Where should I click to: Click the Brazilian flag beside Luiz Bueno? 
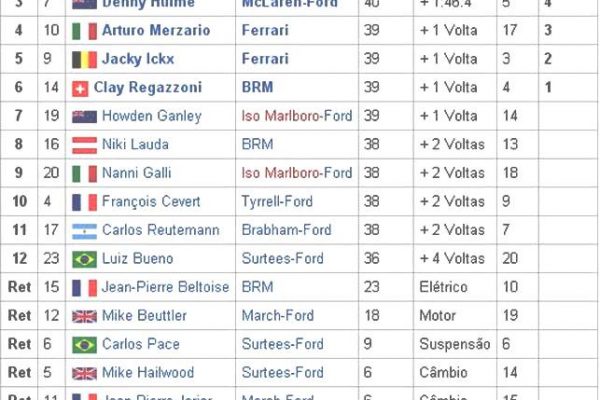[x=85, y=260]
